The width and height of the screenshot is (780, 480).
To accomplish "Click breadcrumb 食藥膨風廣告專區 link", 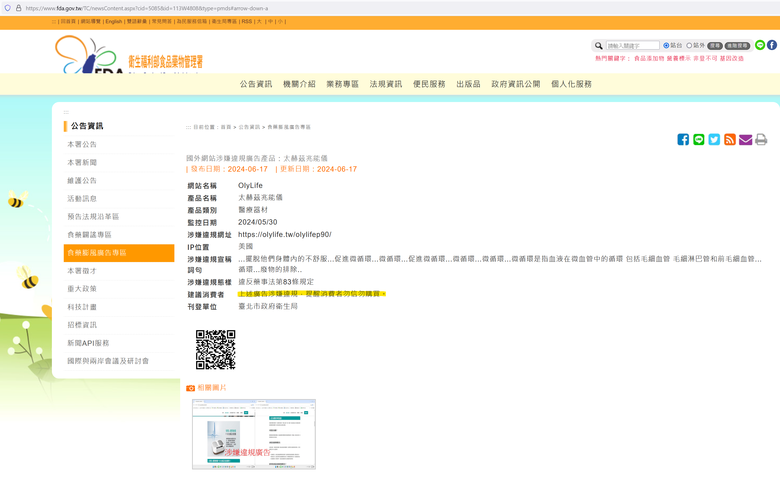I will pyautogui.click(x=289, y=127).
